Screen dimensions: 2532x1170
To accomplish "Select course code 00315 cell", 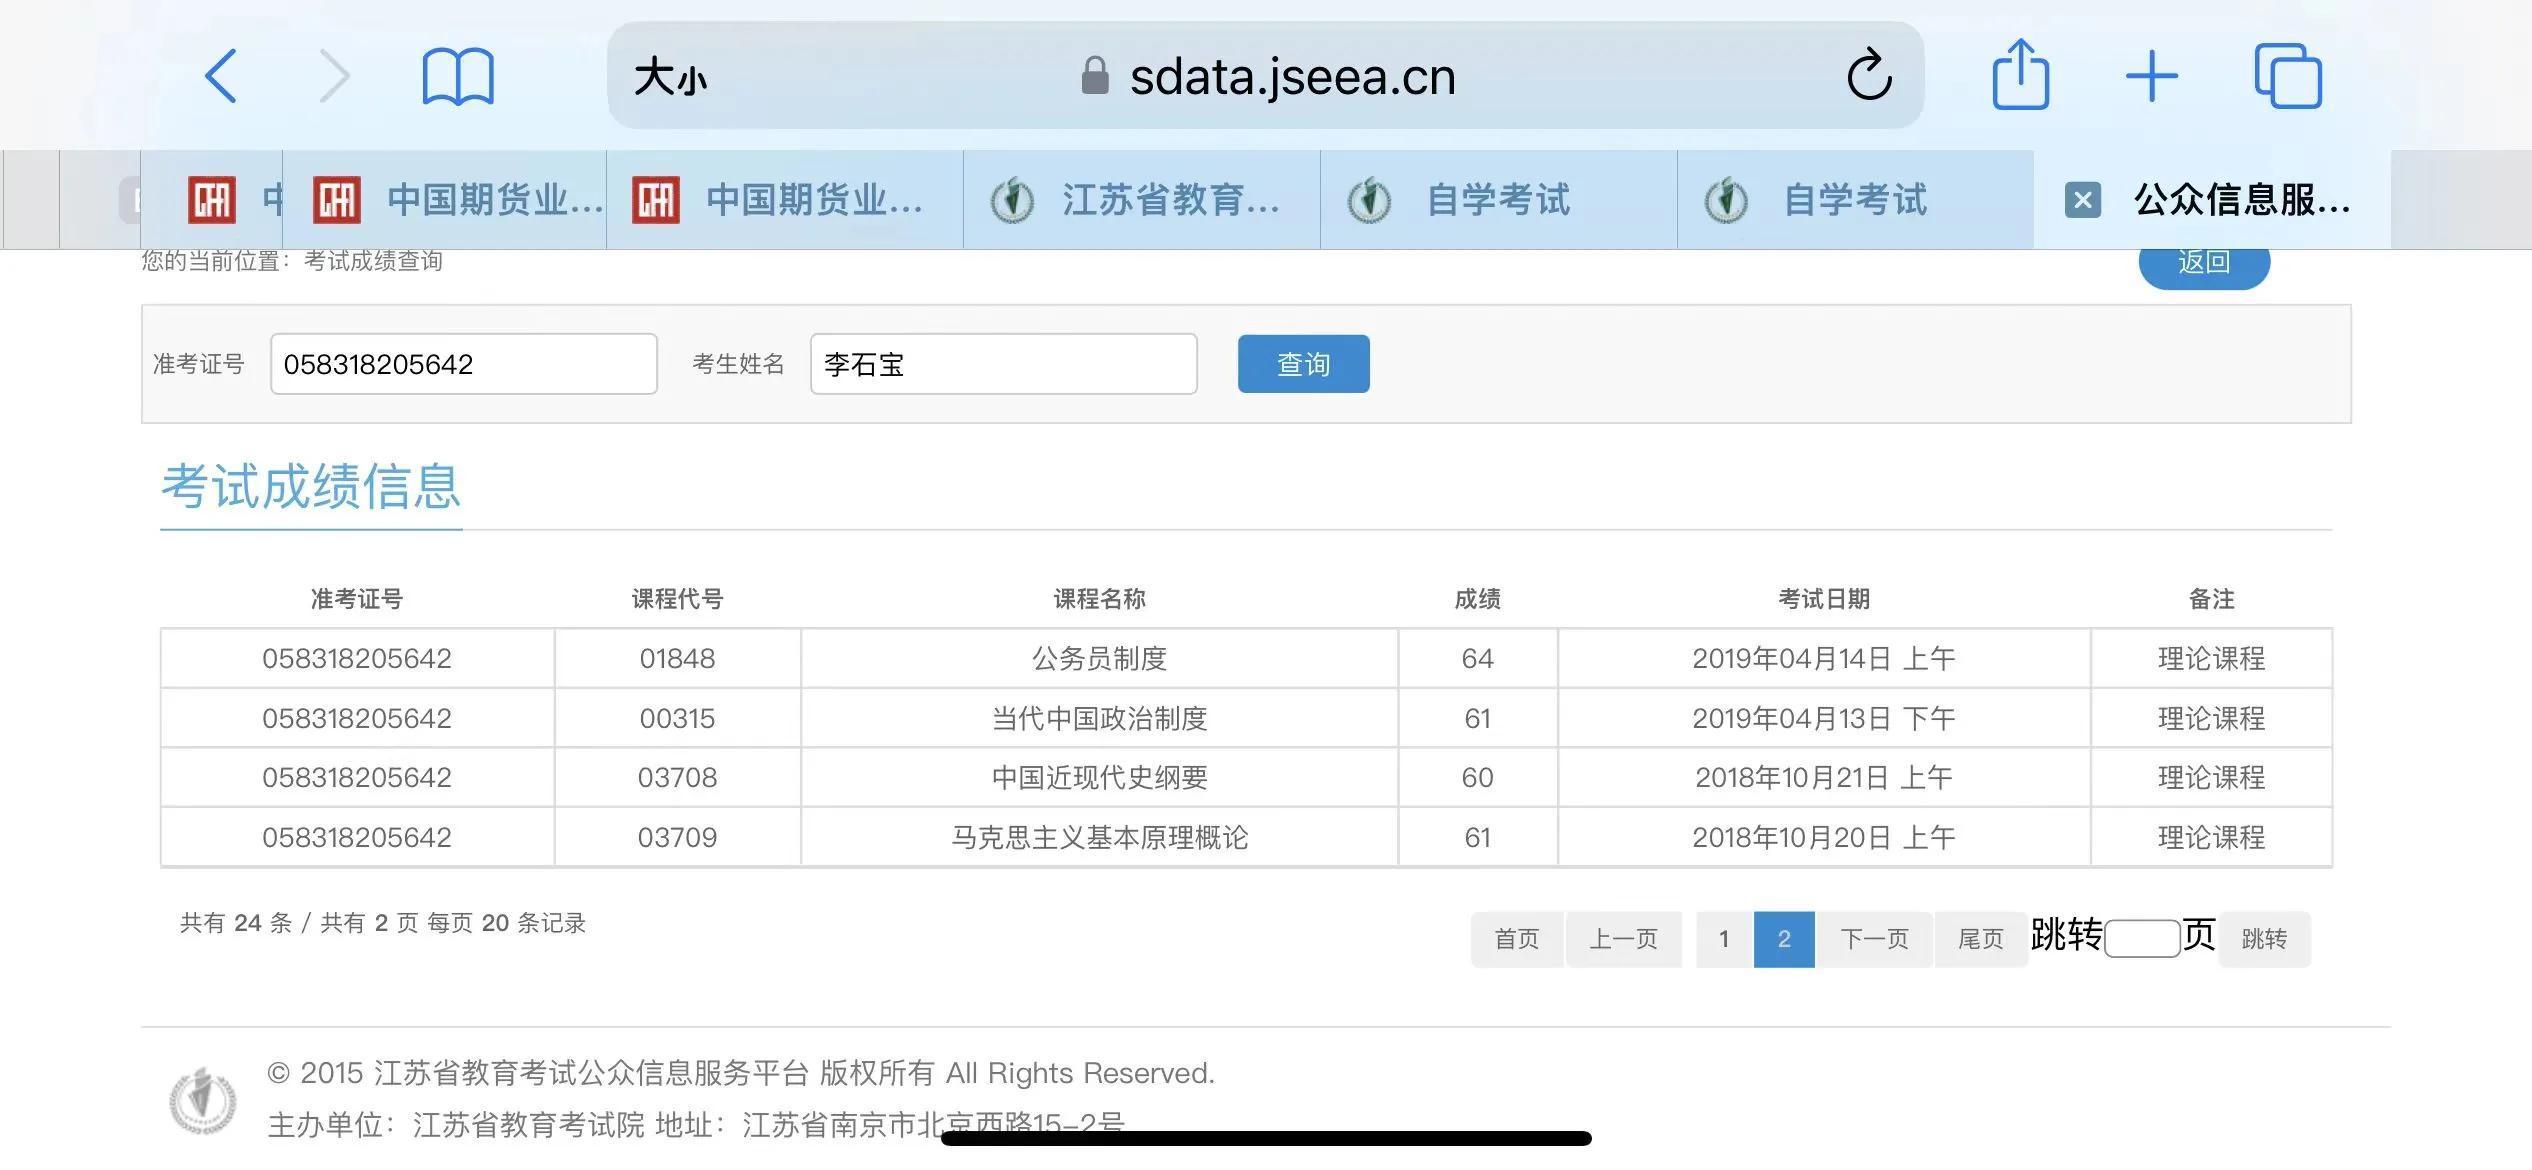I will coord(678,719).
